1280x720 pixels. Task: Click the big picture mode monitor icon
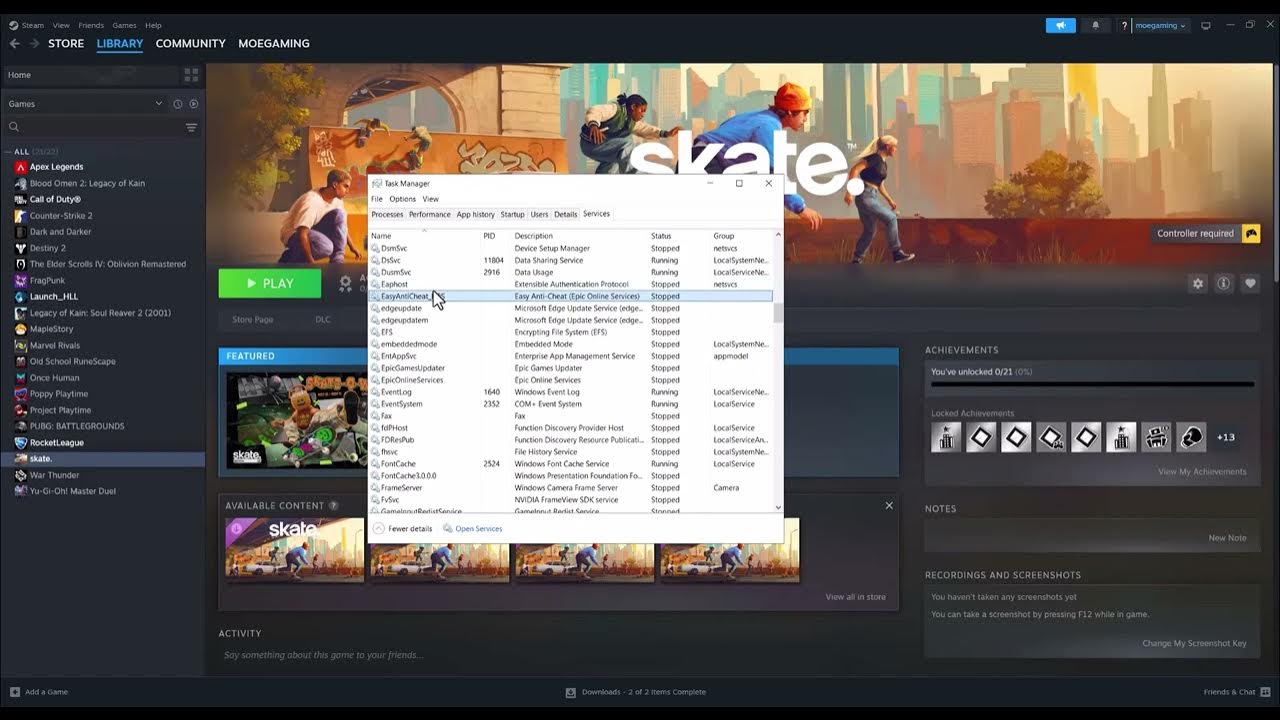pos(1206,25)
